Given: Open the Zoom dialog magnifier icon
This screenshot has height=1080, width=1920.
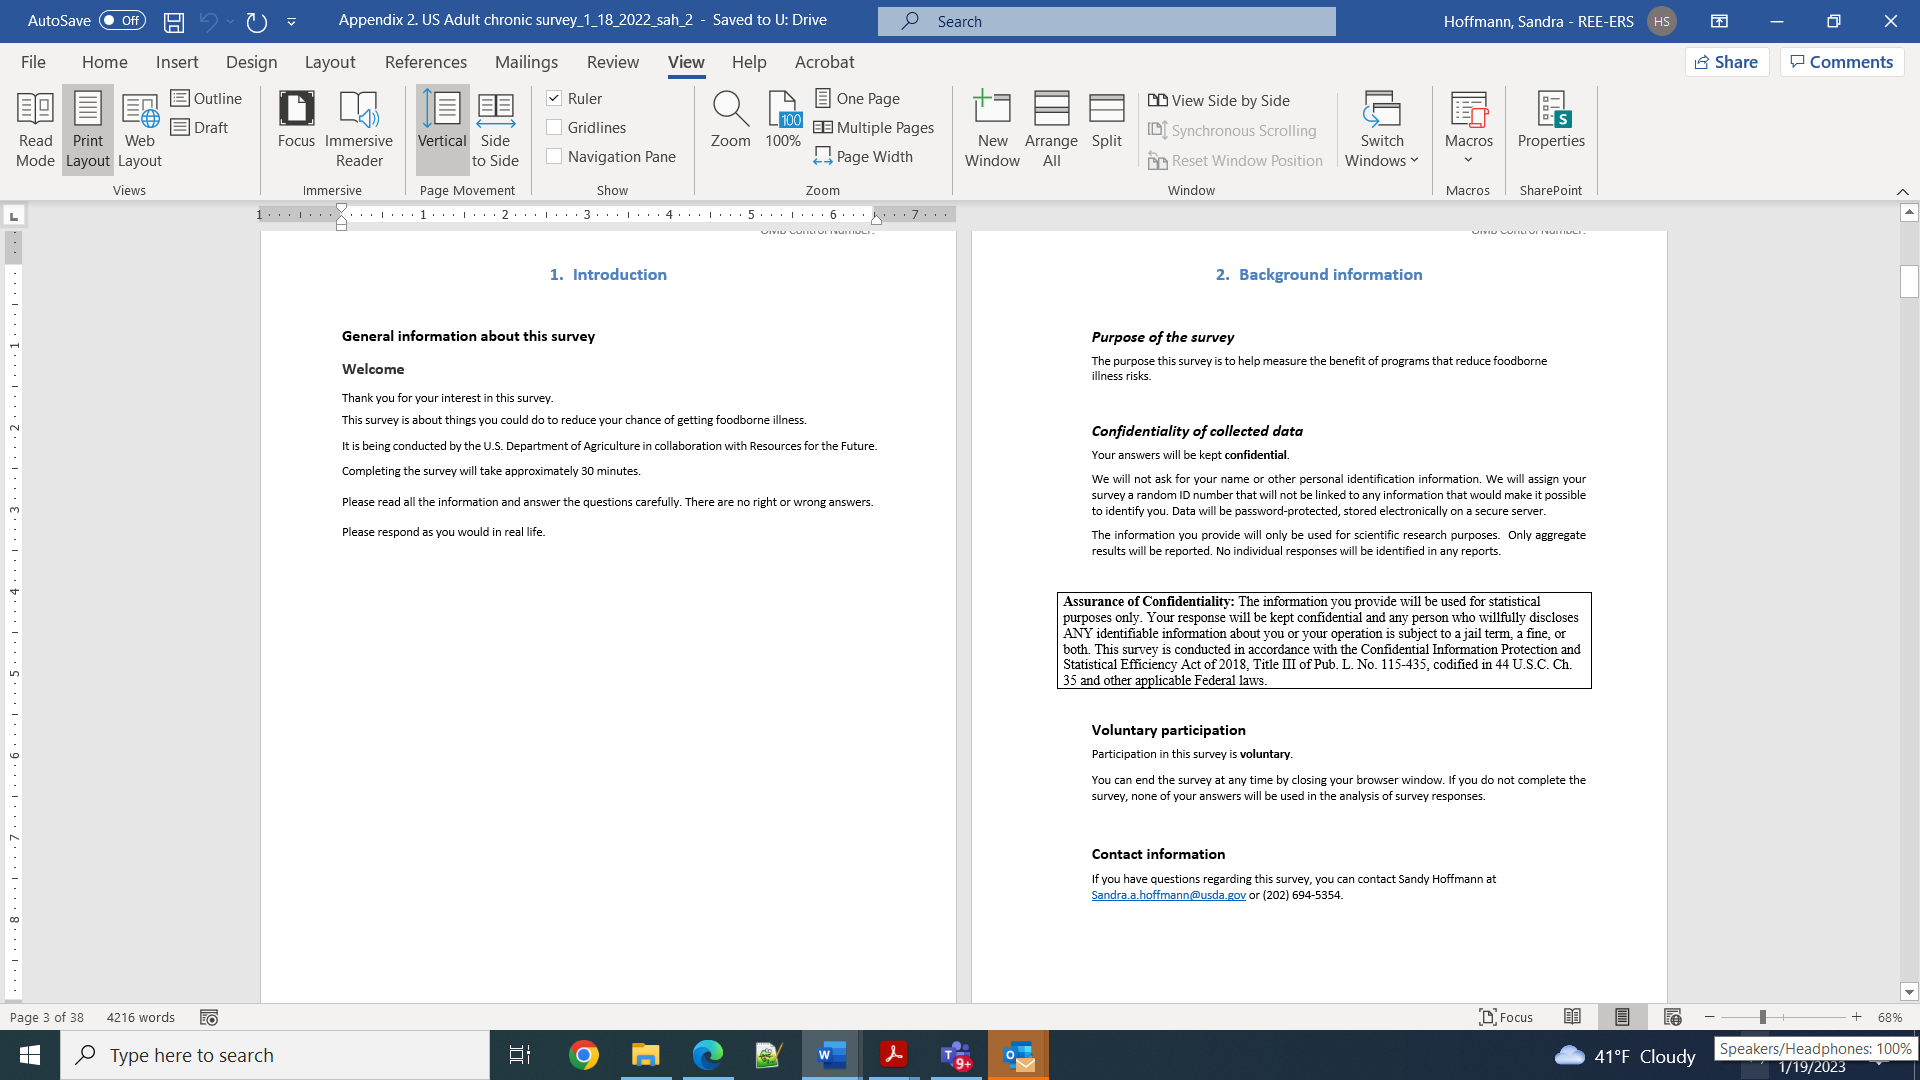Looking at the screenshot, I should click(730, 108).
